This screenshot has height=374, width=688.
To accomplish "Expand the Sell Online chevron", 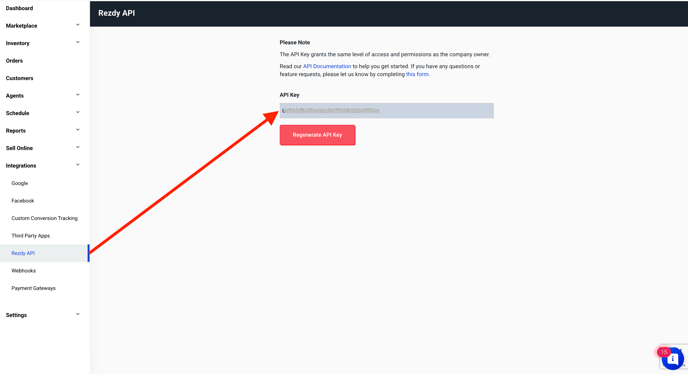I will pos(78,147).
